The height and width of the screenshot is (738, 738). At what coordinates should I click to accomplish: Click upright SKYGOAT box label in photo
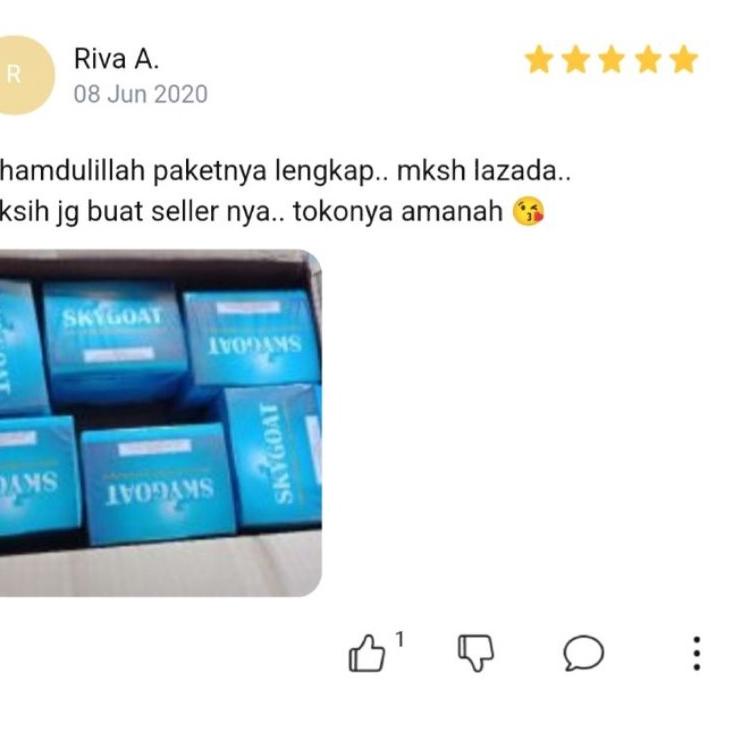(x=113, y=318)
